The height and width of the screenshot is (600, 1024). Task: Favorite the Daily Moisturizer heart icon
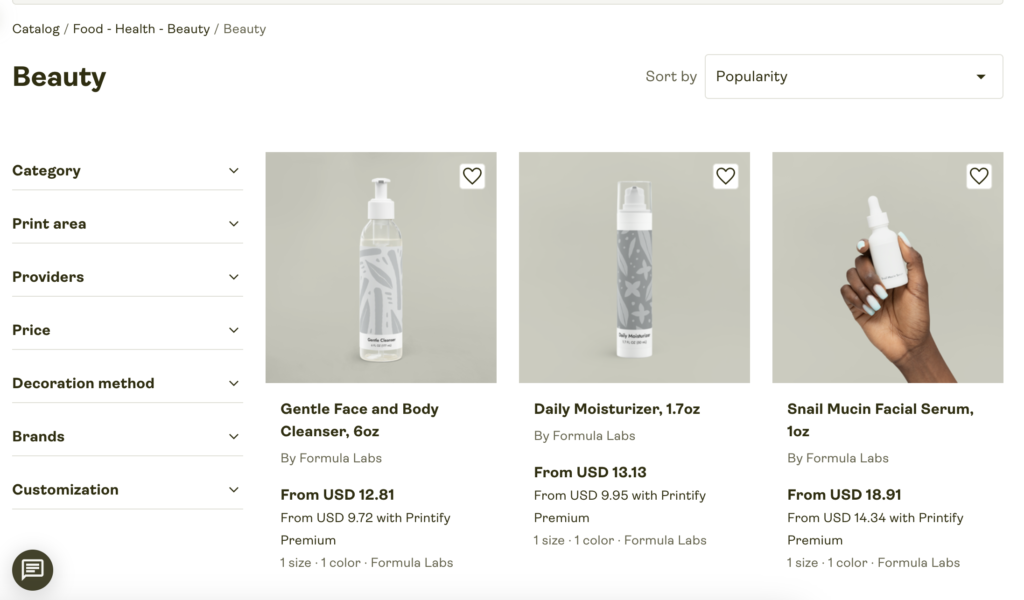725,176
